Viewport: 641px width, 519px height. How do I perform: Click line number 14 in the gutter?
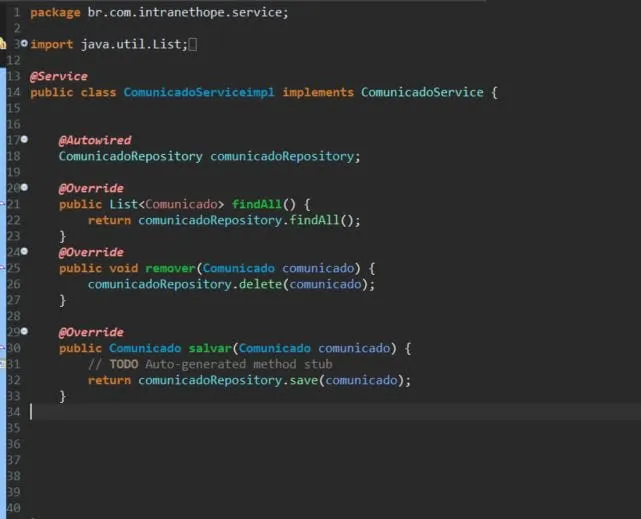pyautogui.click(x=13, y=92)
